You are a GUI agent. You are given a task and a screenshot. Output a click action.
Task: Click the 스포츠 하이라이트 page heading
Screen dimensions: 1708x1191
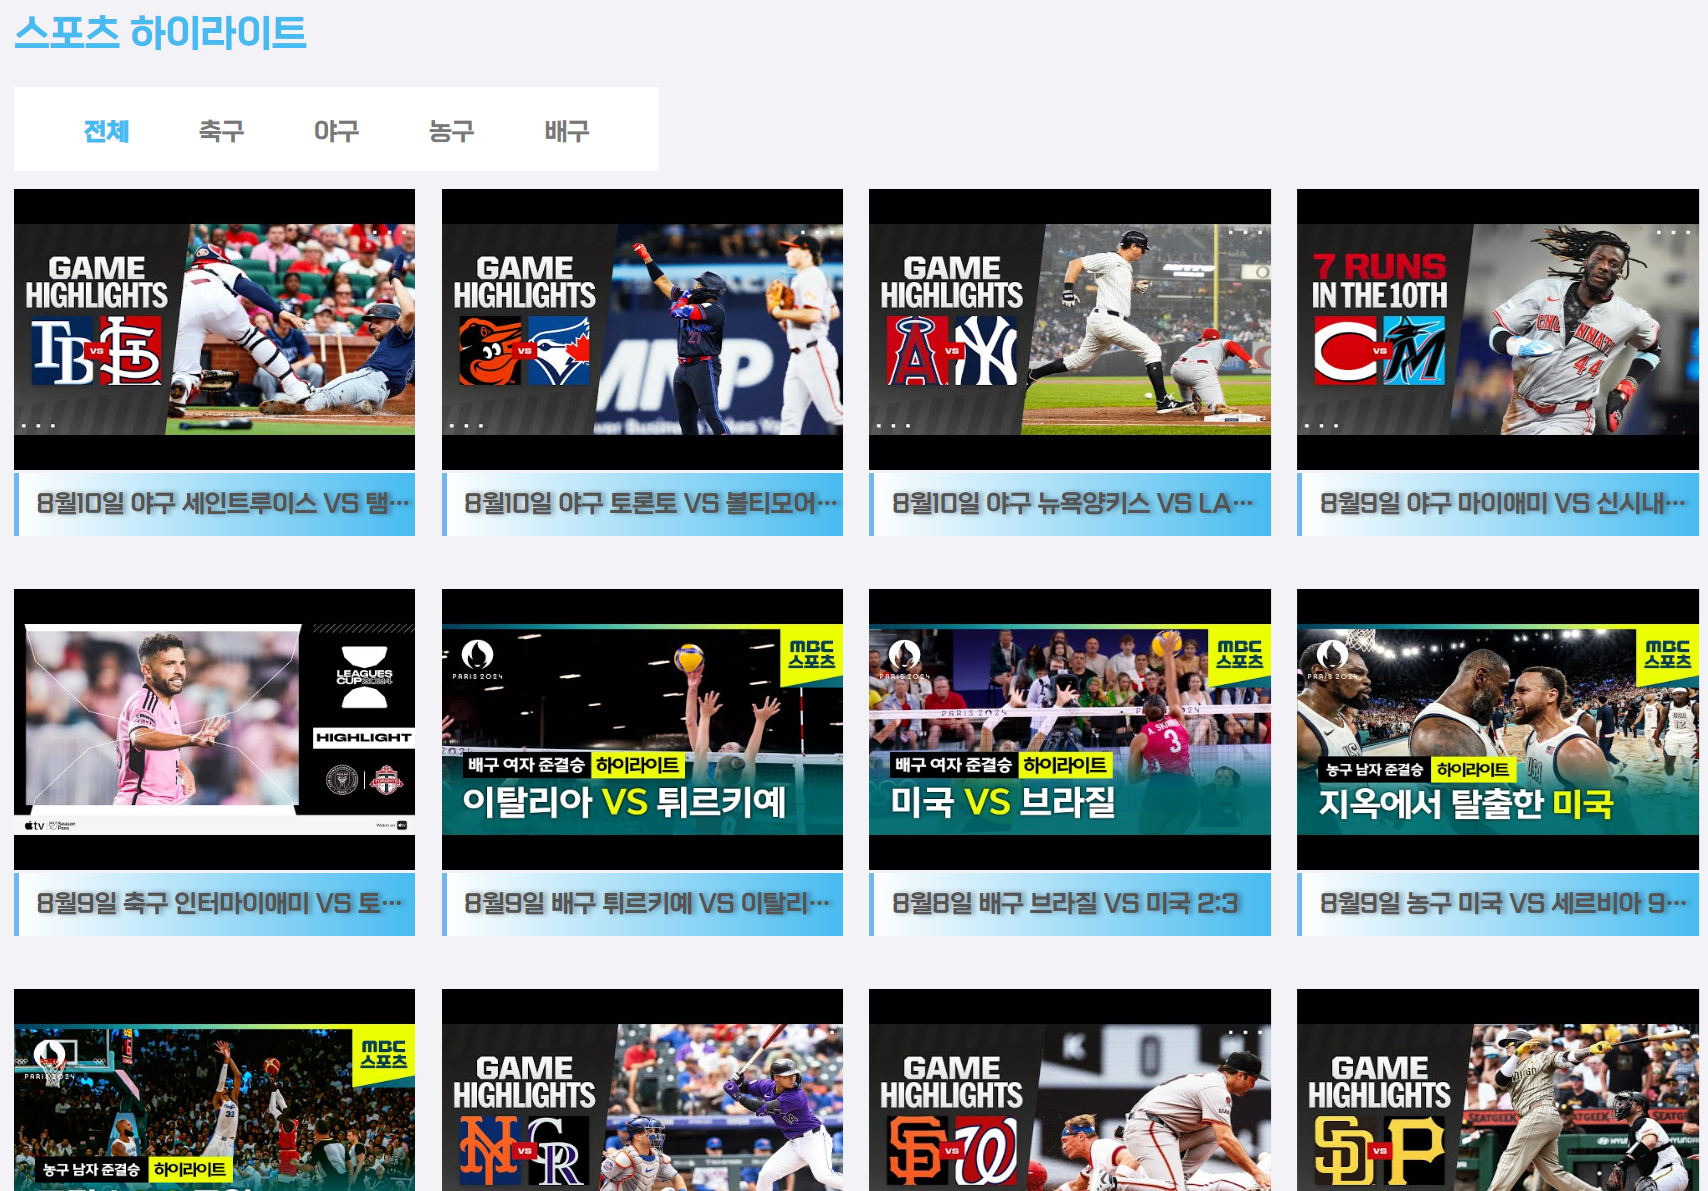tap(160, 32)
